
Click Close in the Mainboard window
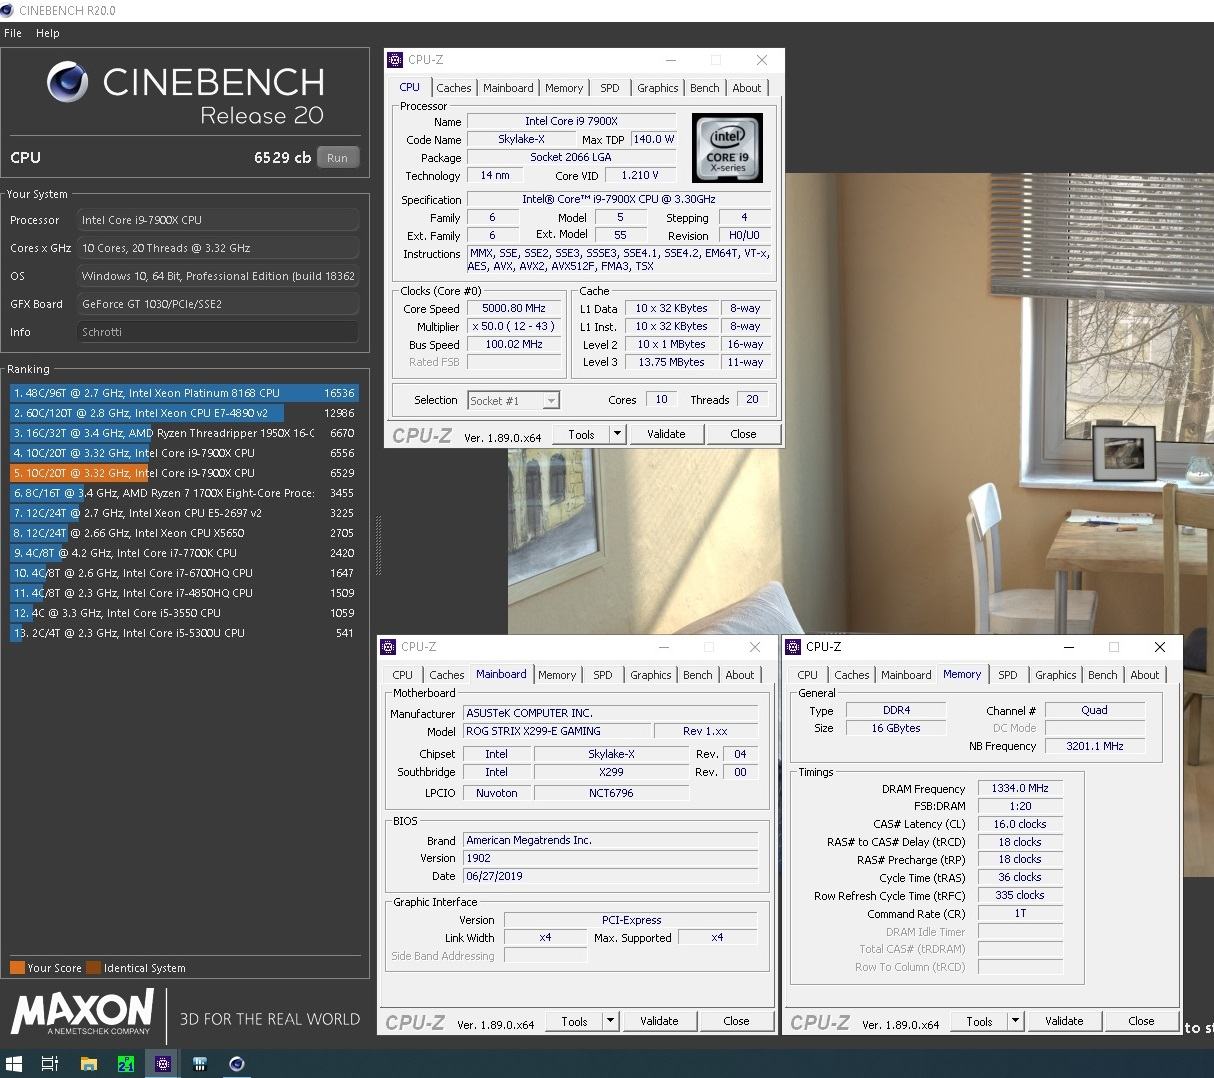[x=736, y=1021]
